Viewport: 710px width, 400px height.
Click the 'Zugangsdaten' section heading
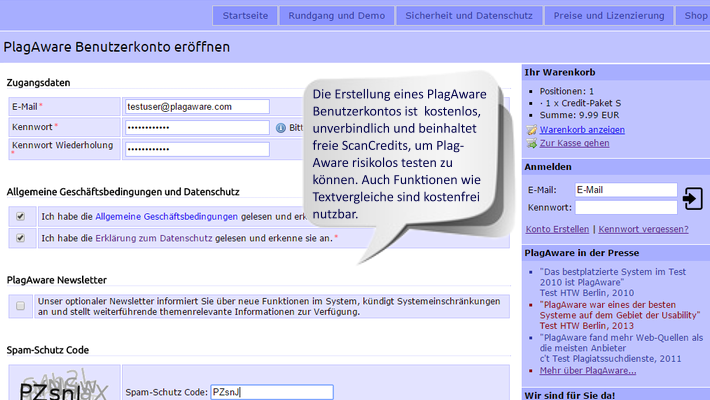point(38,83)
